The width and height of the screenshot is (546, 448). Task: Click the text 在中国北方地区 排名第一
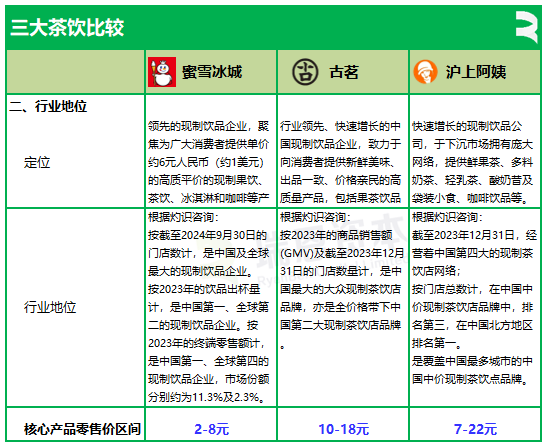472,334
